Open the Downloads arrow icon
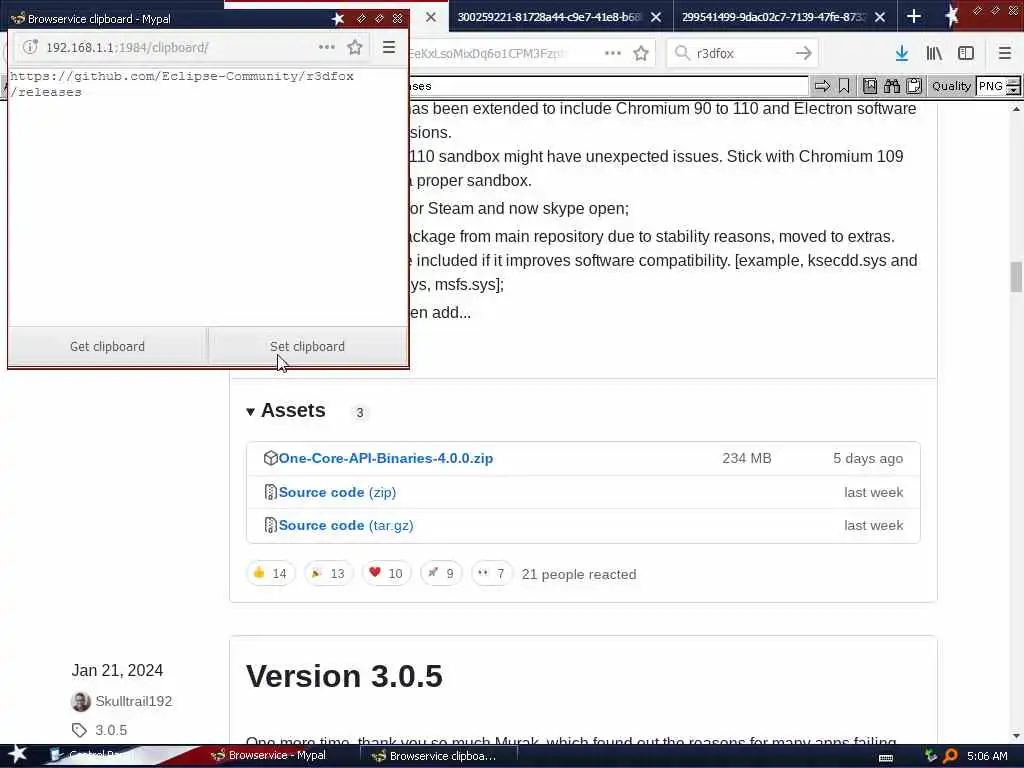 (902, 53)
